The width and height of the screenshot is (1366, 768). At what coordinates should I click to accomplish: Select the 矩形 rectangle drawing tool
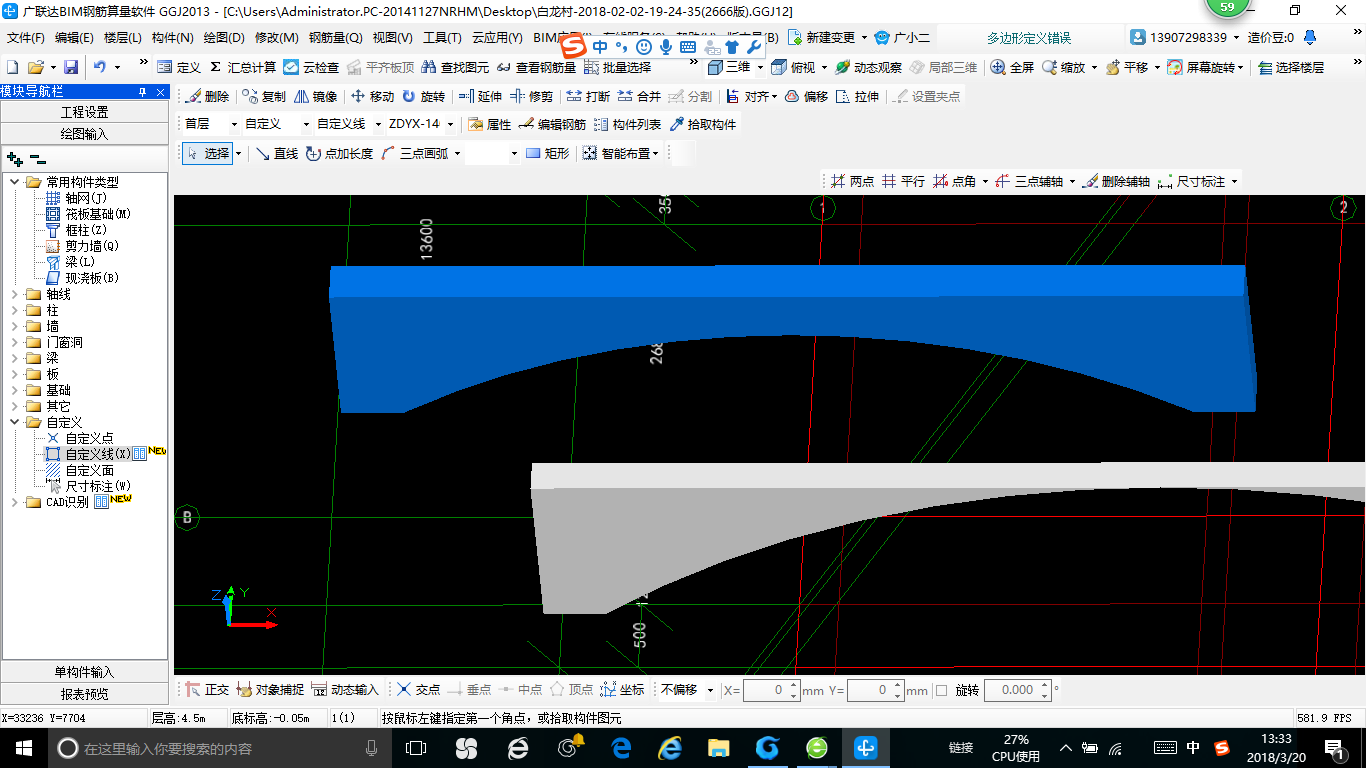547,153
